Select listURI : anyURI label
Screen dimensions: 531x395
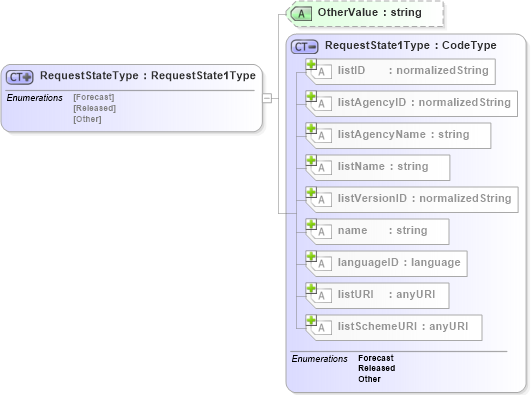[386, 294]
